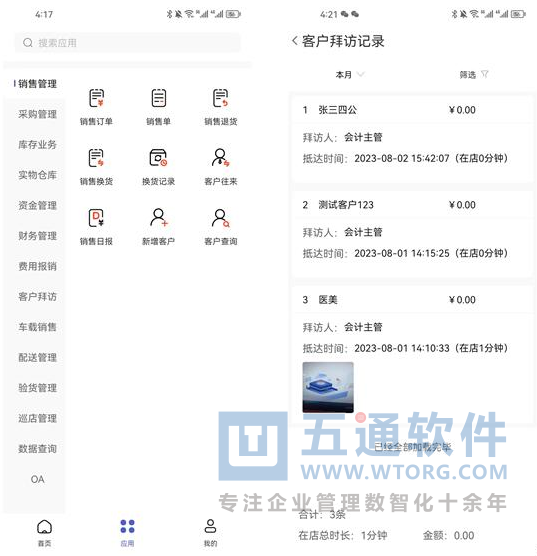The width and height of the screenshot is (537, 556).
Task: Go back from 客户拜访记录 page
Action: coord(295,41)
